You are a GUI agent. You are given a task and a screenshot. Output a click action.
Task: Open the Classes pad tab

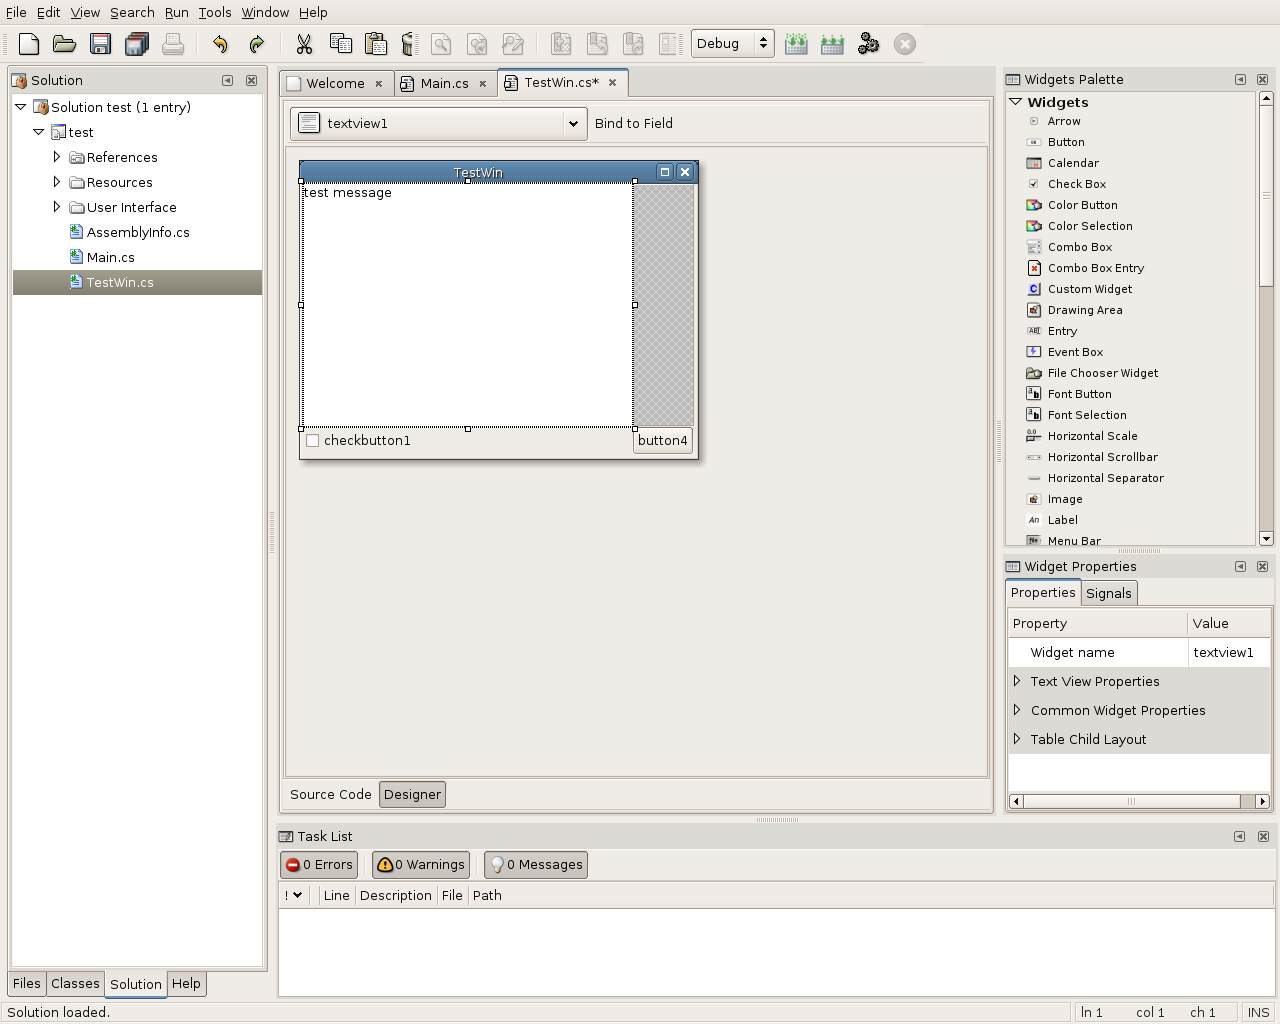click(x=75, y=983)
